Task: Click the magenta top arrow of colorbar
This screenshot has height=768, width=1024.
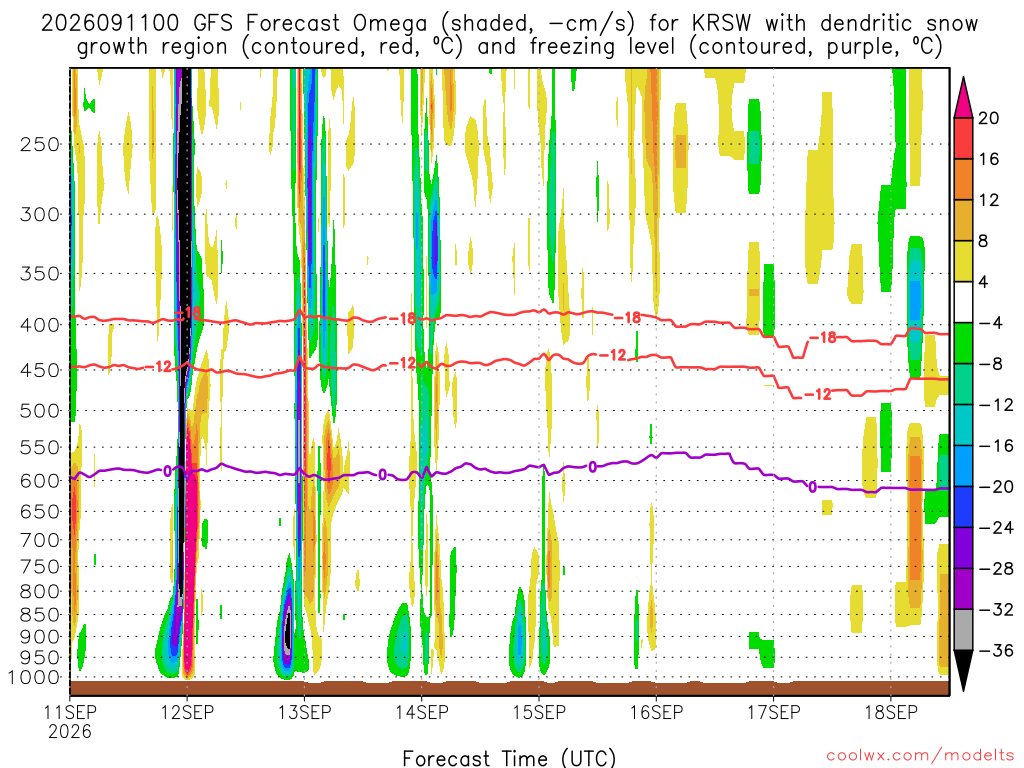Action: coord(963,98)
